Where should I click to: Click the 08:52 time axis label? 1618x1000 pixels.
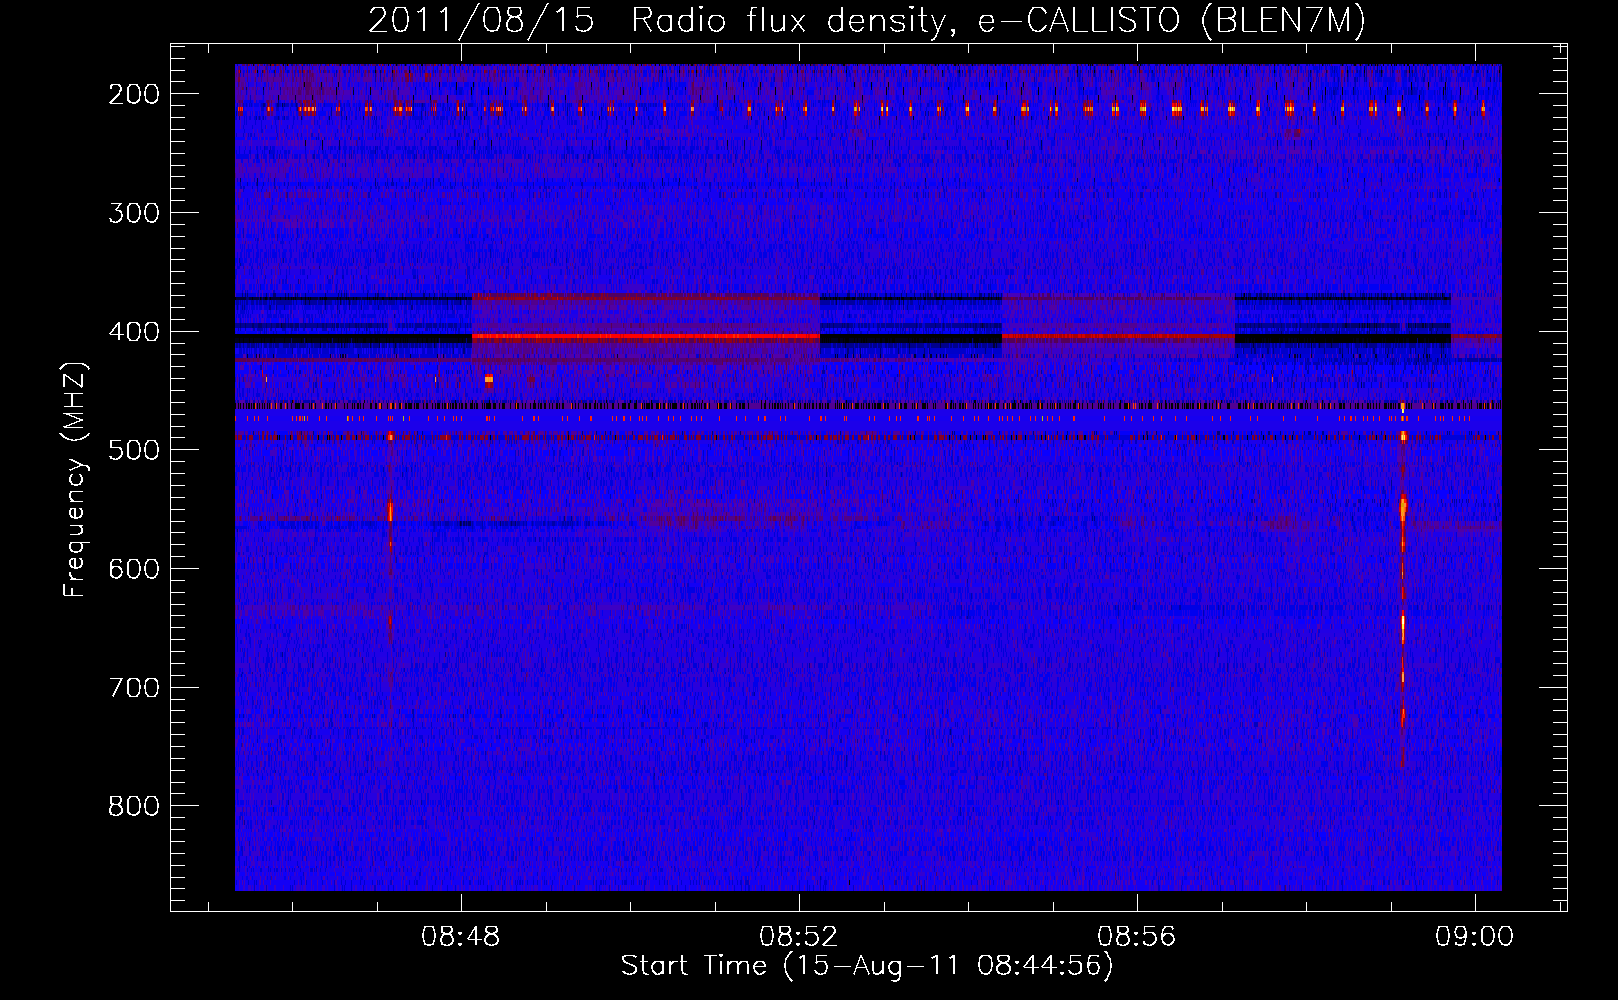pyautogui.click(x=798, y=937)
